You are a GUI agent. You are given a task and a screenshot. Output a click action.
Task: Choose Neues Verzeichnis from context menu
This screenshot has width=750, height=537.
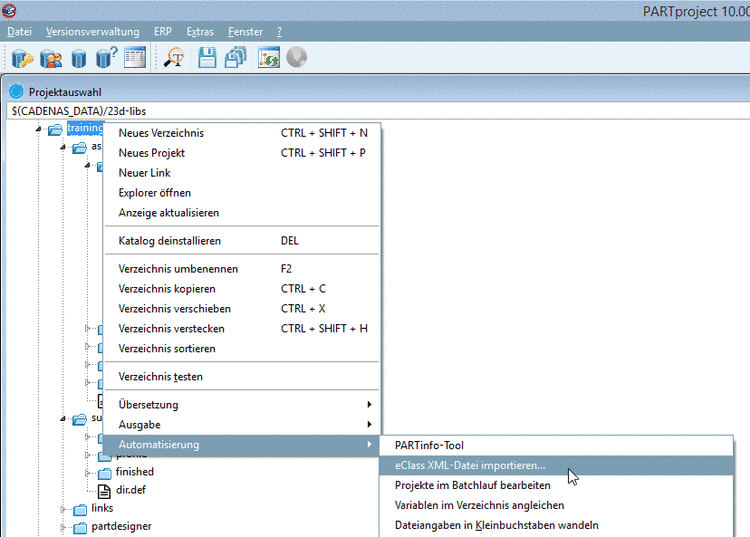pos(242,133)
